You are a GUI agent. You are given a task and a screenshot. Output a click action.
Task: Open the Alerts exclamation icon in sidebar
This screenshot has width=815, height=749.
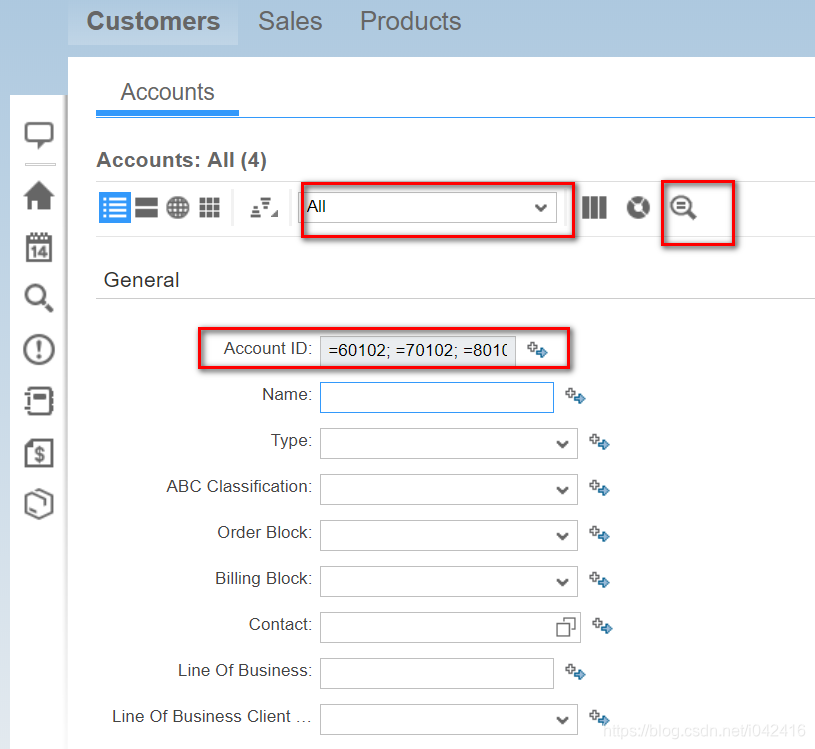coord(39,349)
